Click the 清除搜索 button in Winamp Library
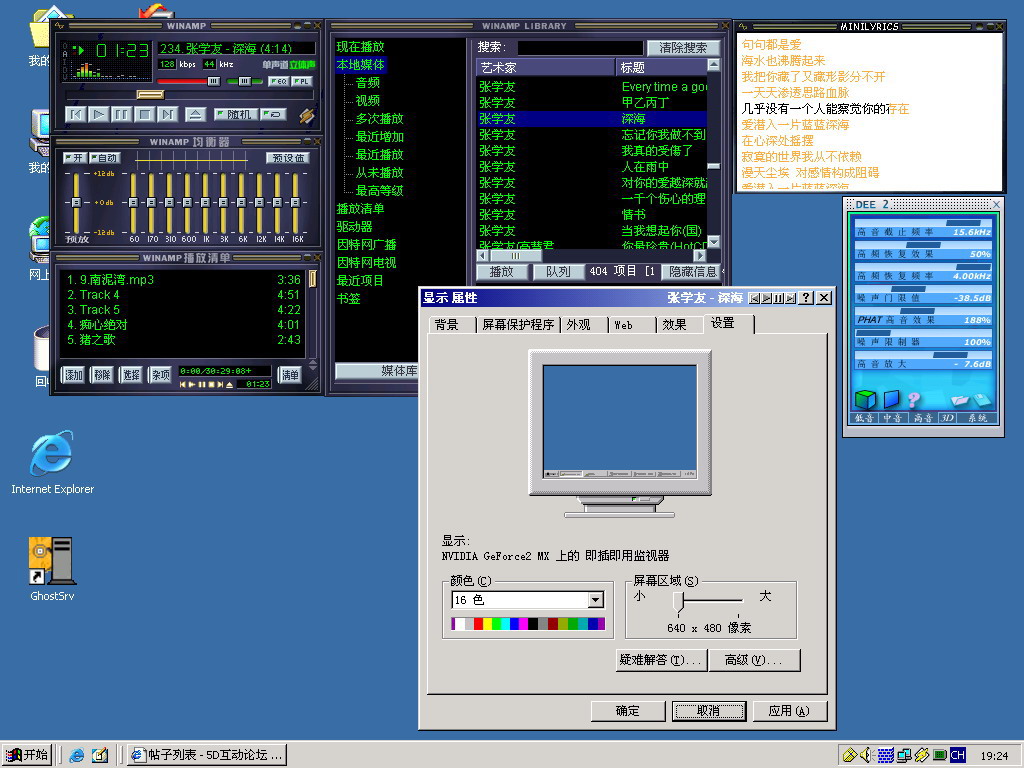This screenshot has height=768, width=1024. coord(683,48)
